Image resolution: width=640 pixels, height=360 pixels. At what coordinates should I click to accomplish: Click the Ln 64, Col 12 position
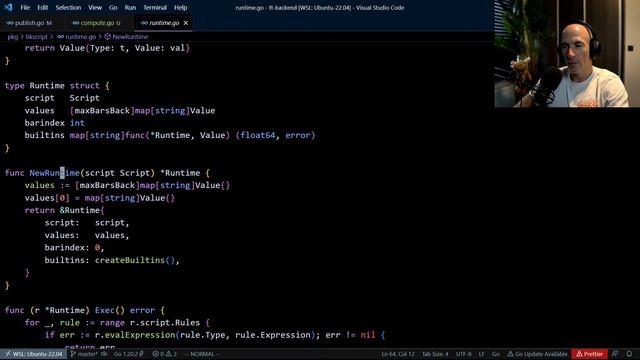[398, 354]
